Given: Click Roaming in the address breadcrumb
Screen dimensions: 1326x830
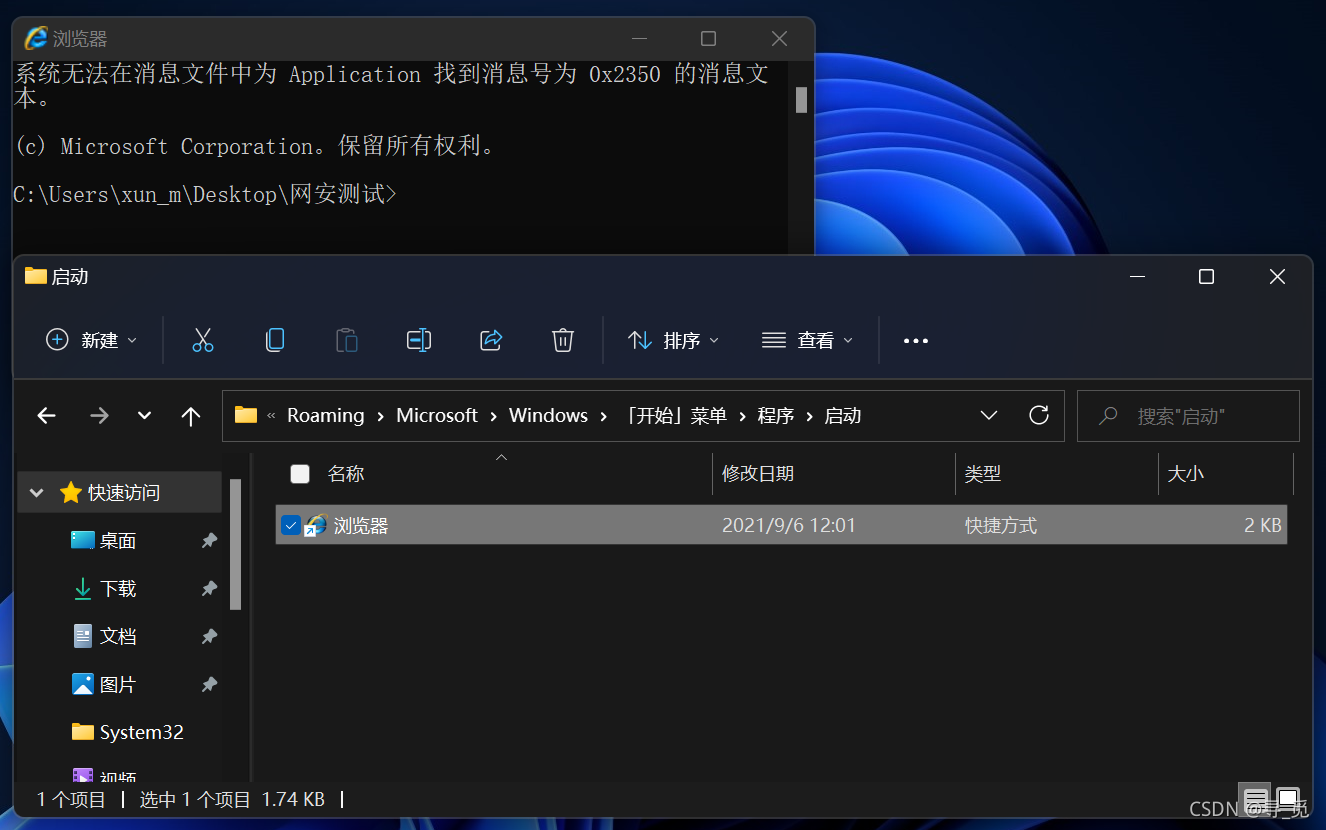Looking at the screenshot, I should (326, 416).
